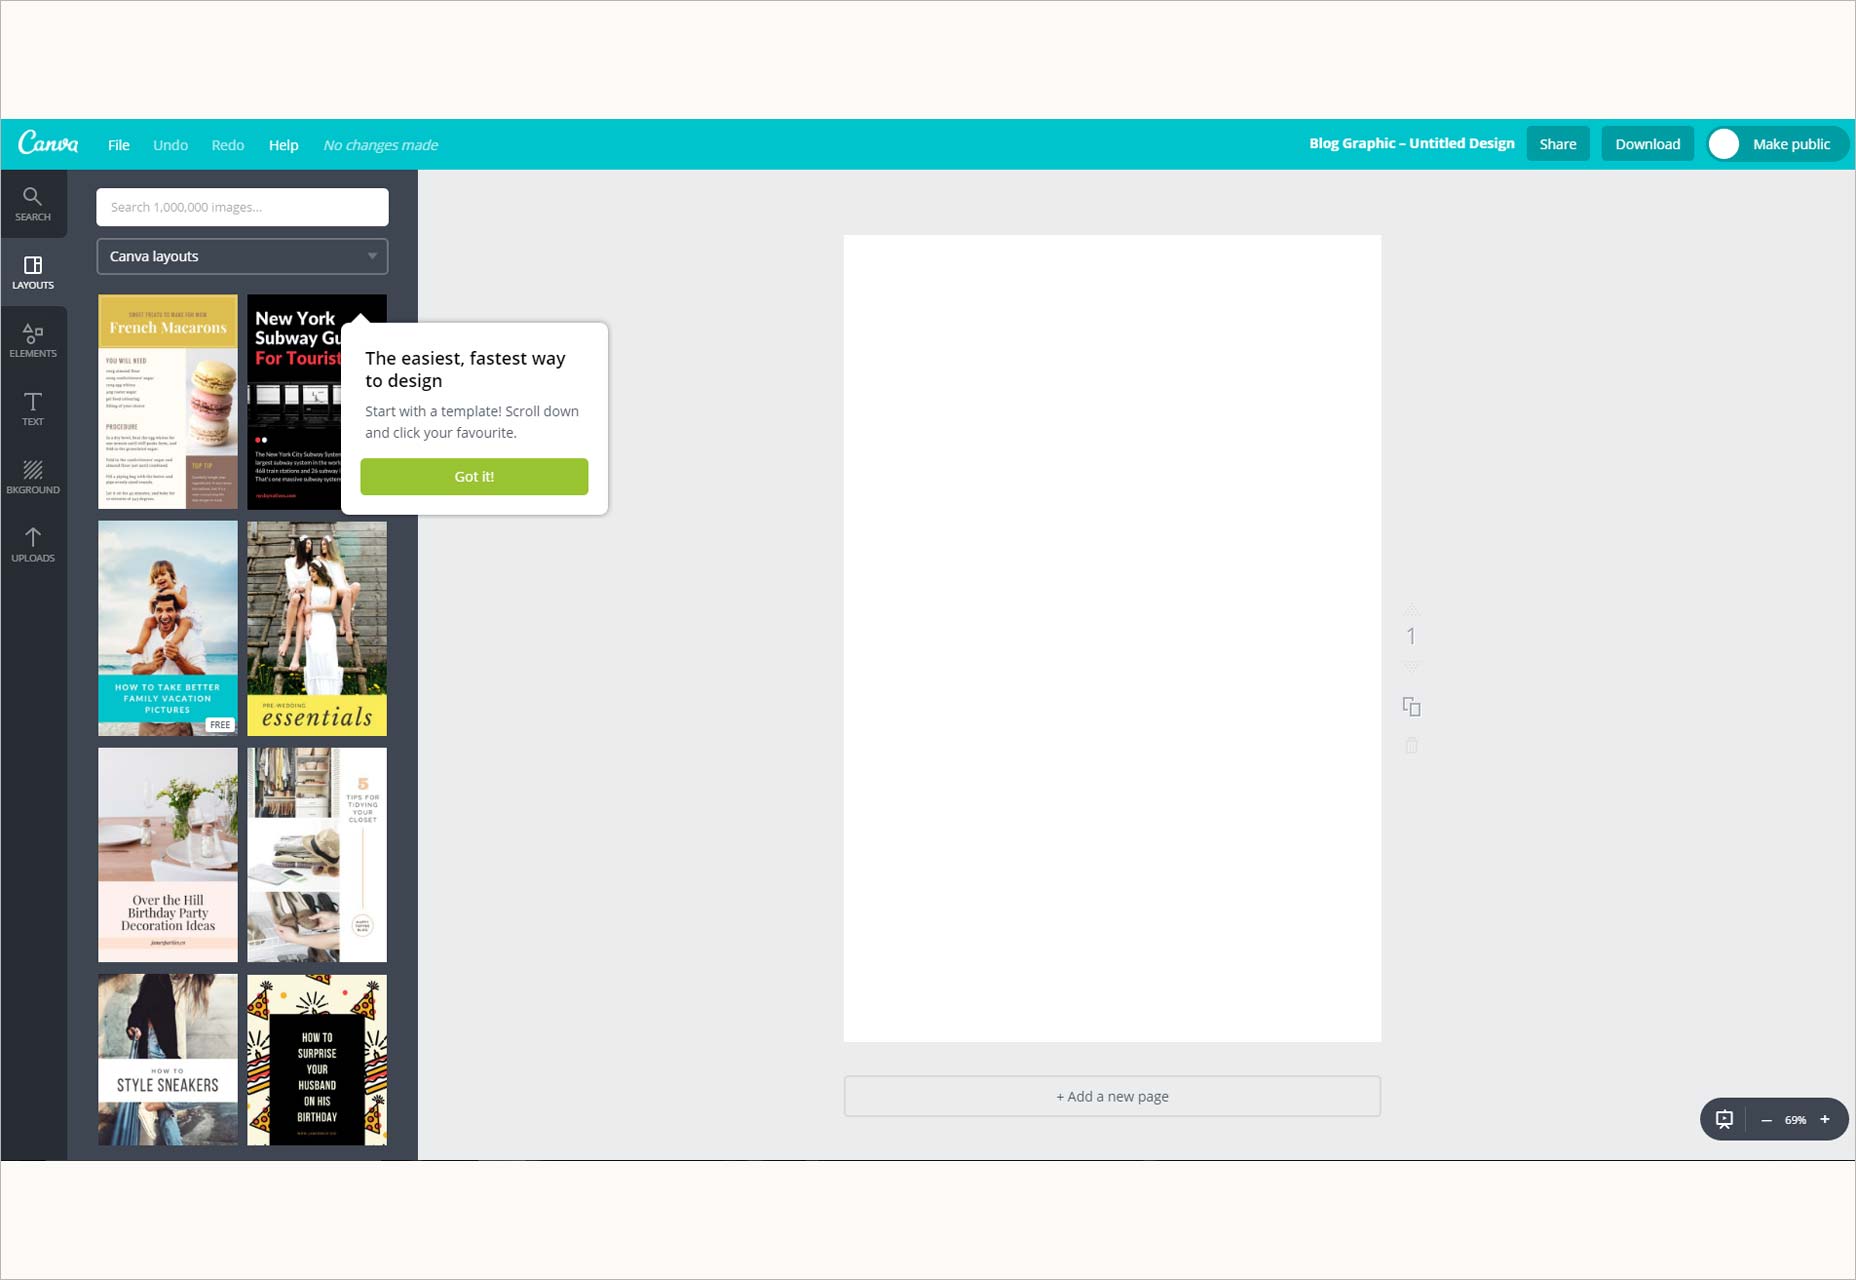This screenshot has height=1280, width=1856.
Task: Click the presentation mode icon
Action: (1724, 1119)
